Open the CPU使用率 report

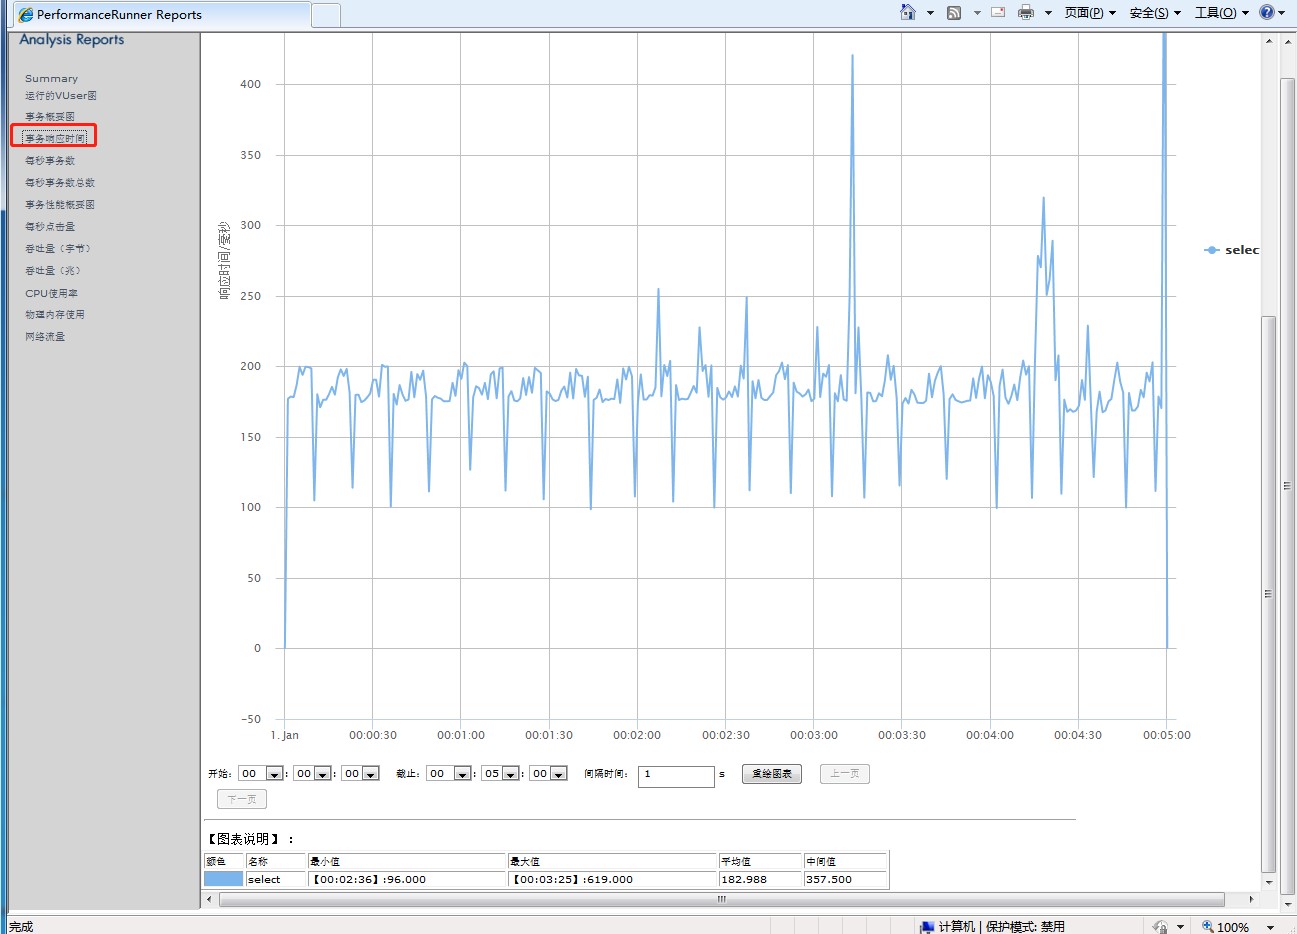51,293
